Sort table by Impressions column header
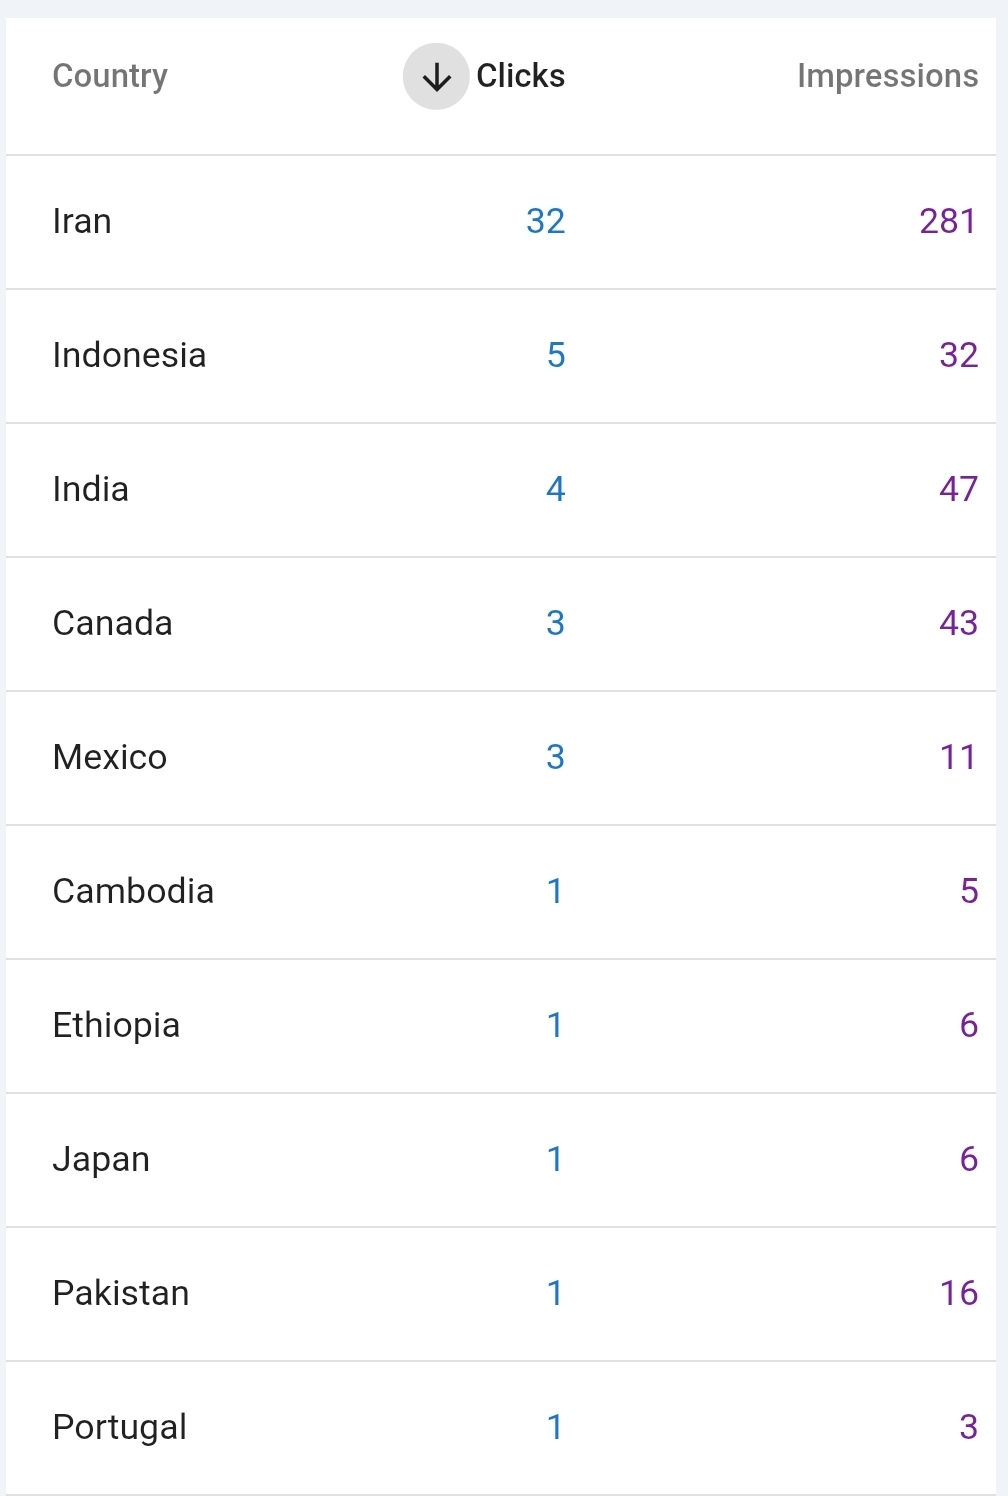The height and width of the screenshot is (1496, 1008). (x=887, y=76)
